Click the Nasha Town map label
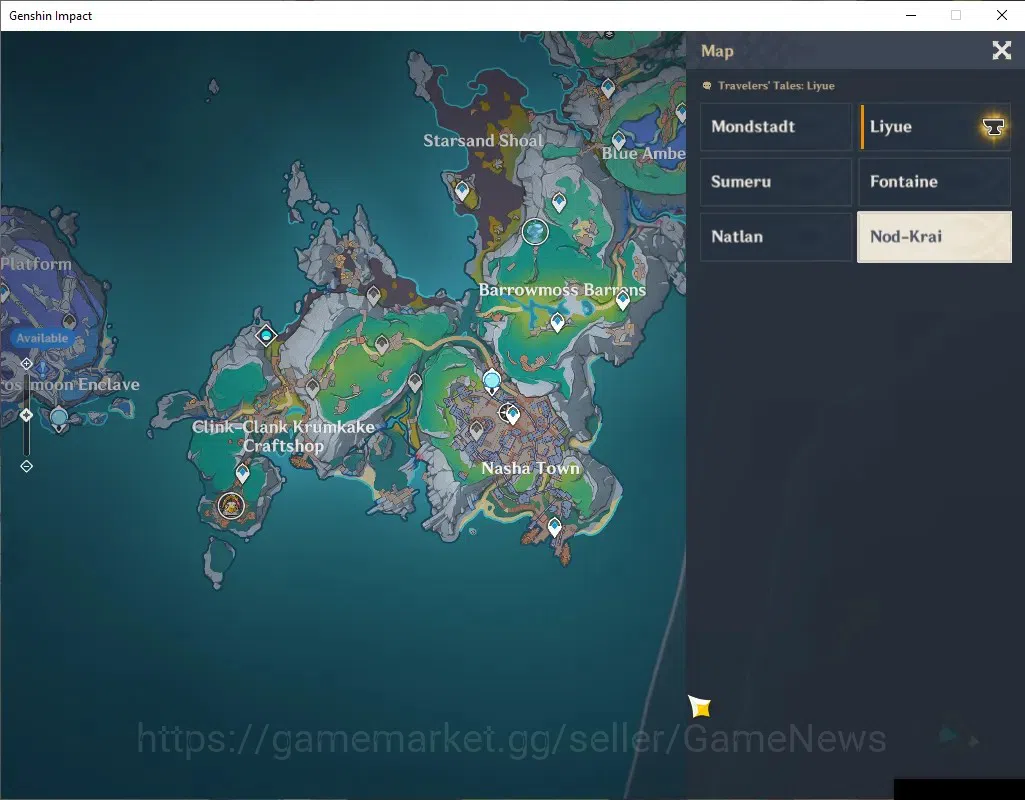 pyautogui.click(x=531, y=468)
